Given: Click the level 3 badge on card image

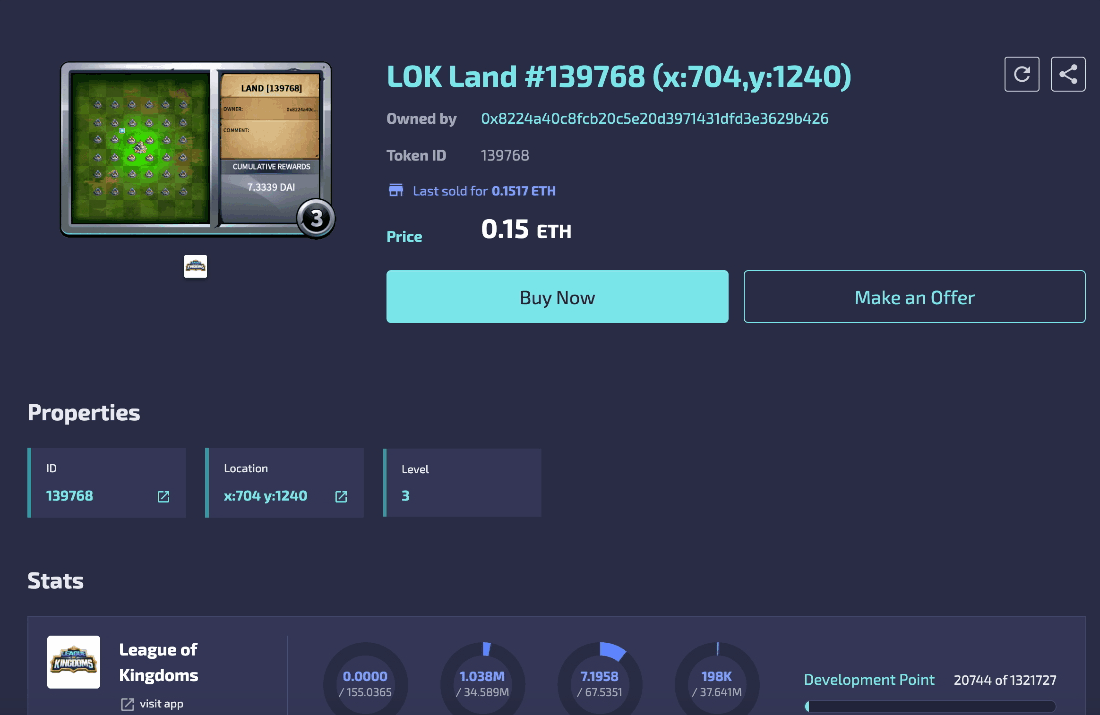Looking at the screenshot, I should tap(316, 219).
